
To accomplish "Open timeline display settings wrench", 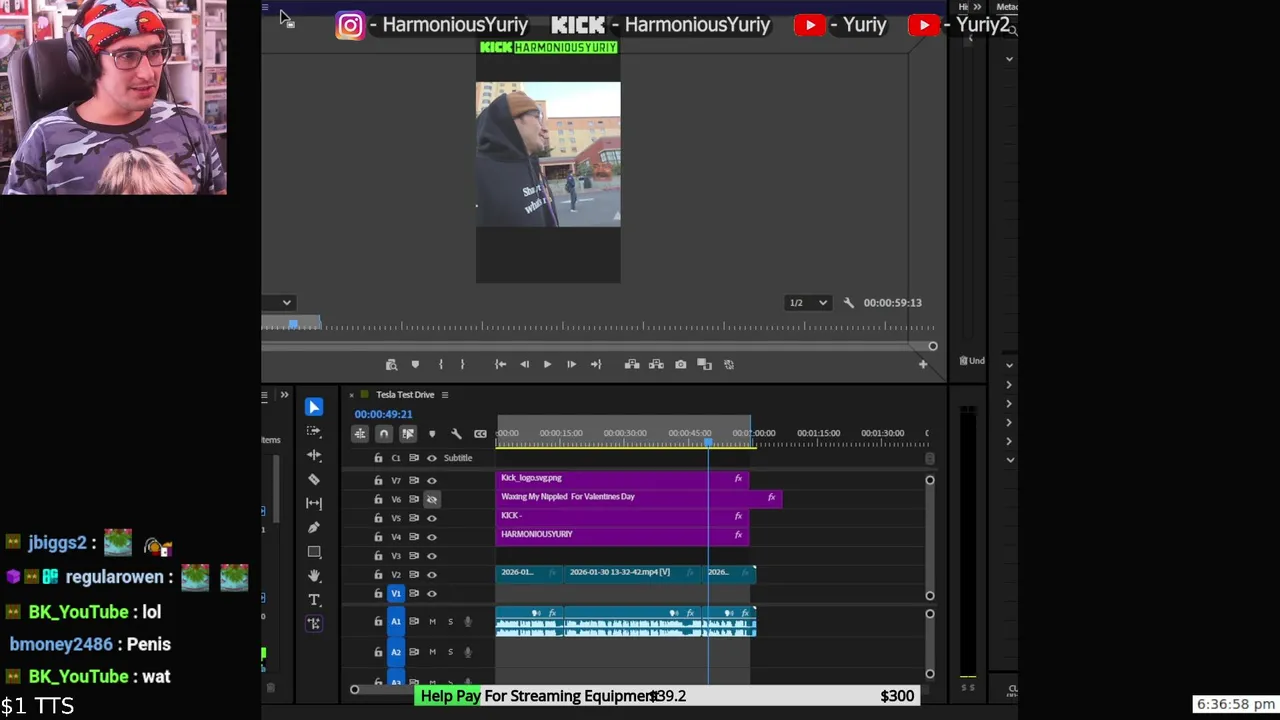I will click(456, 433).
